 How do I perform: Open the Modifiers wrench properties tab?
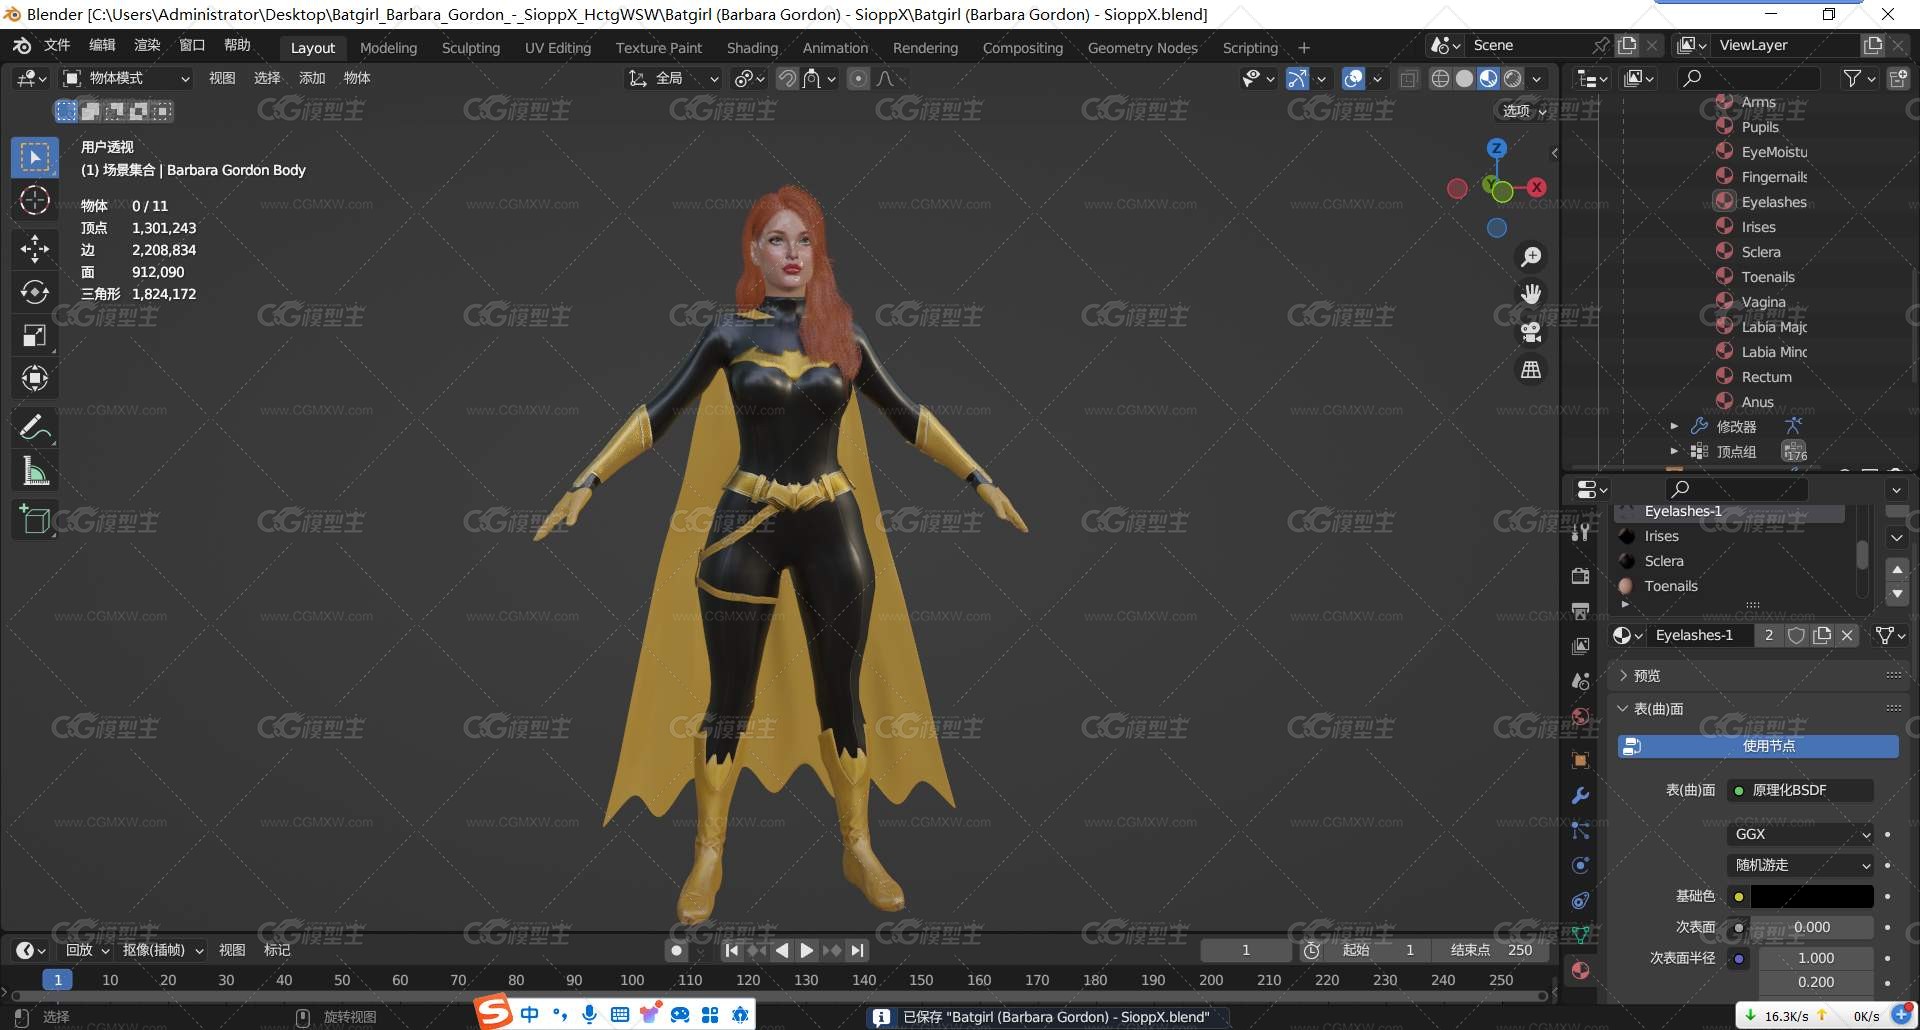(1581, 796)
